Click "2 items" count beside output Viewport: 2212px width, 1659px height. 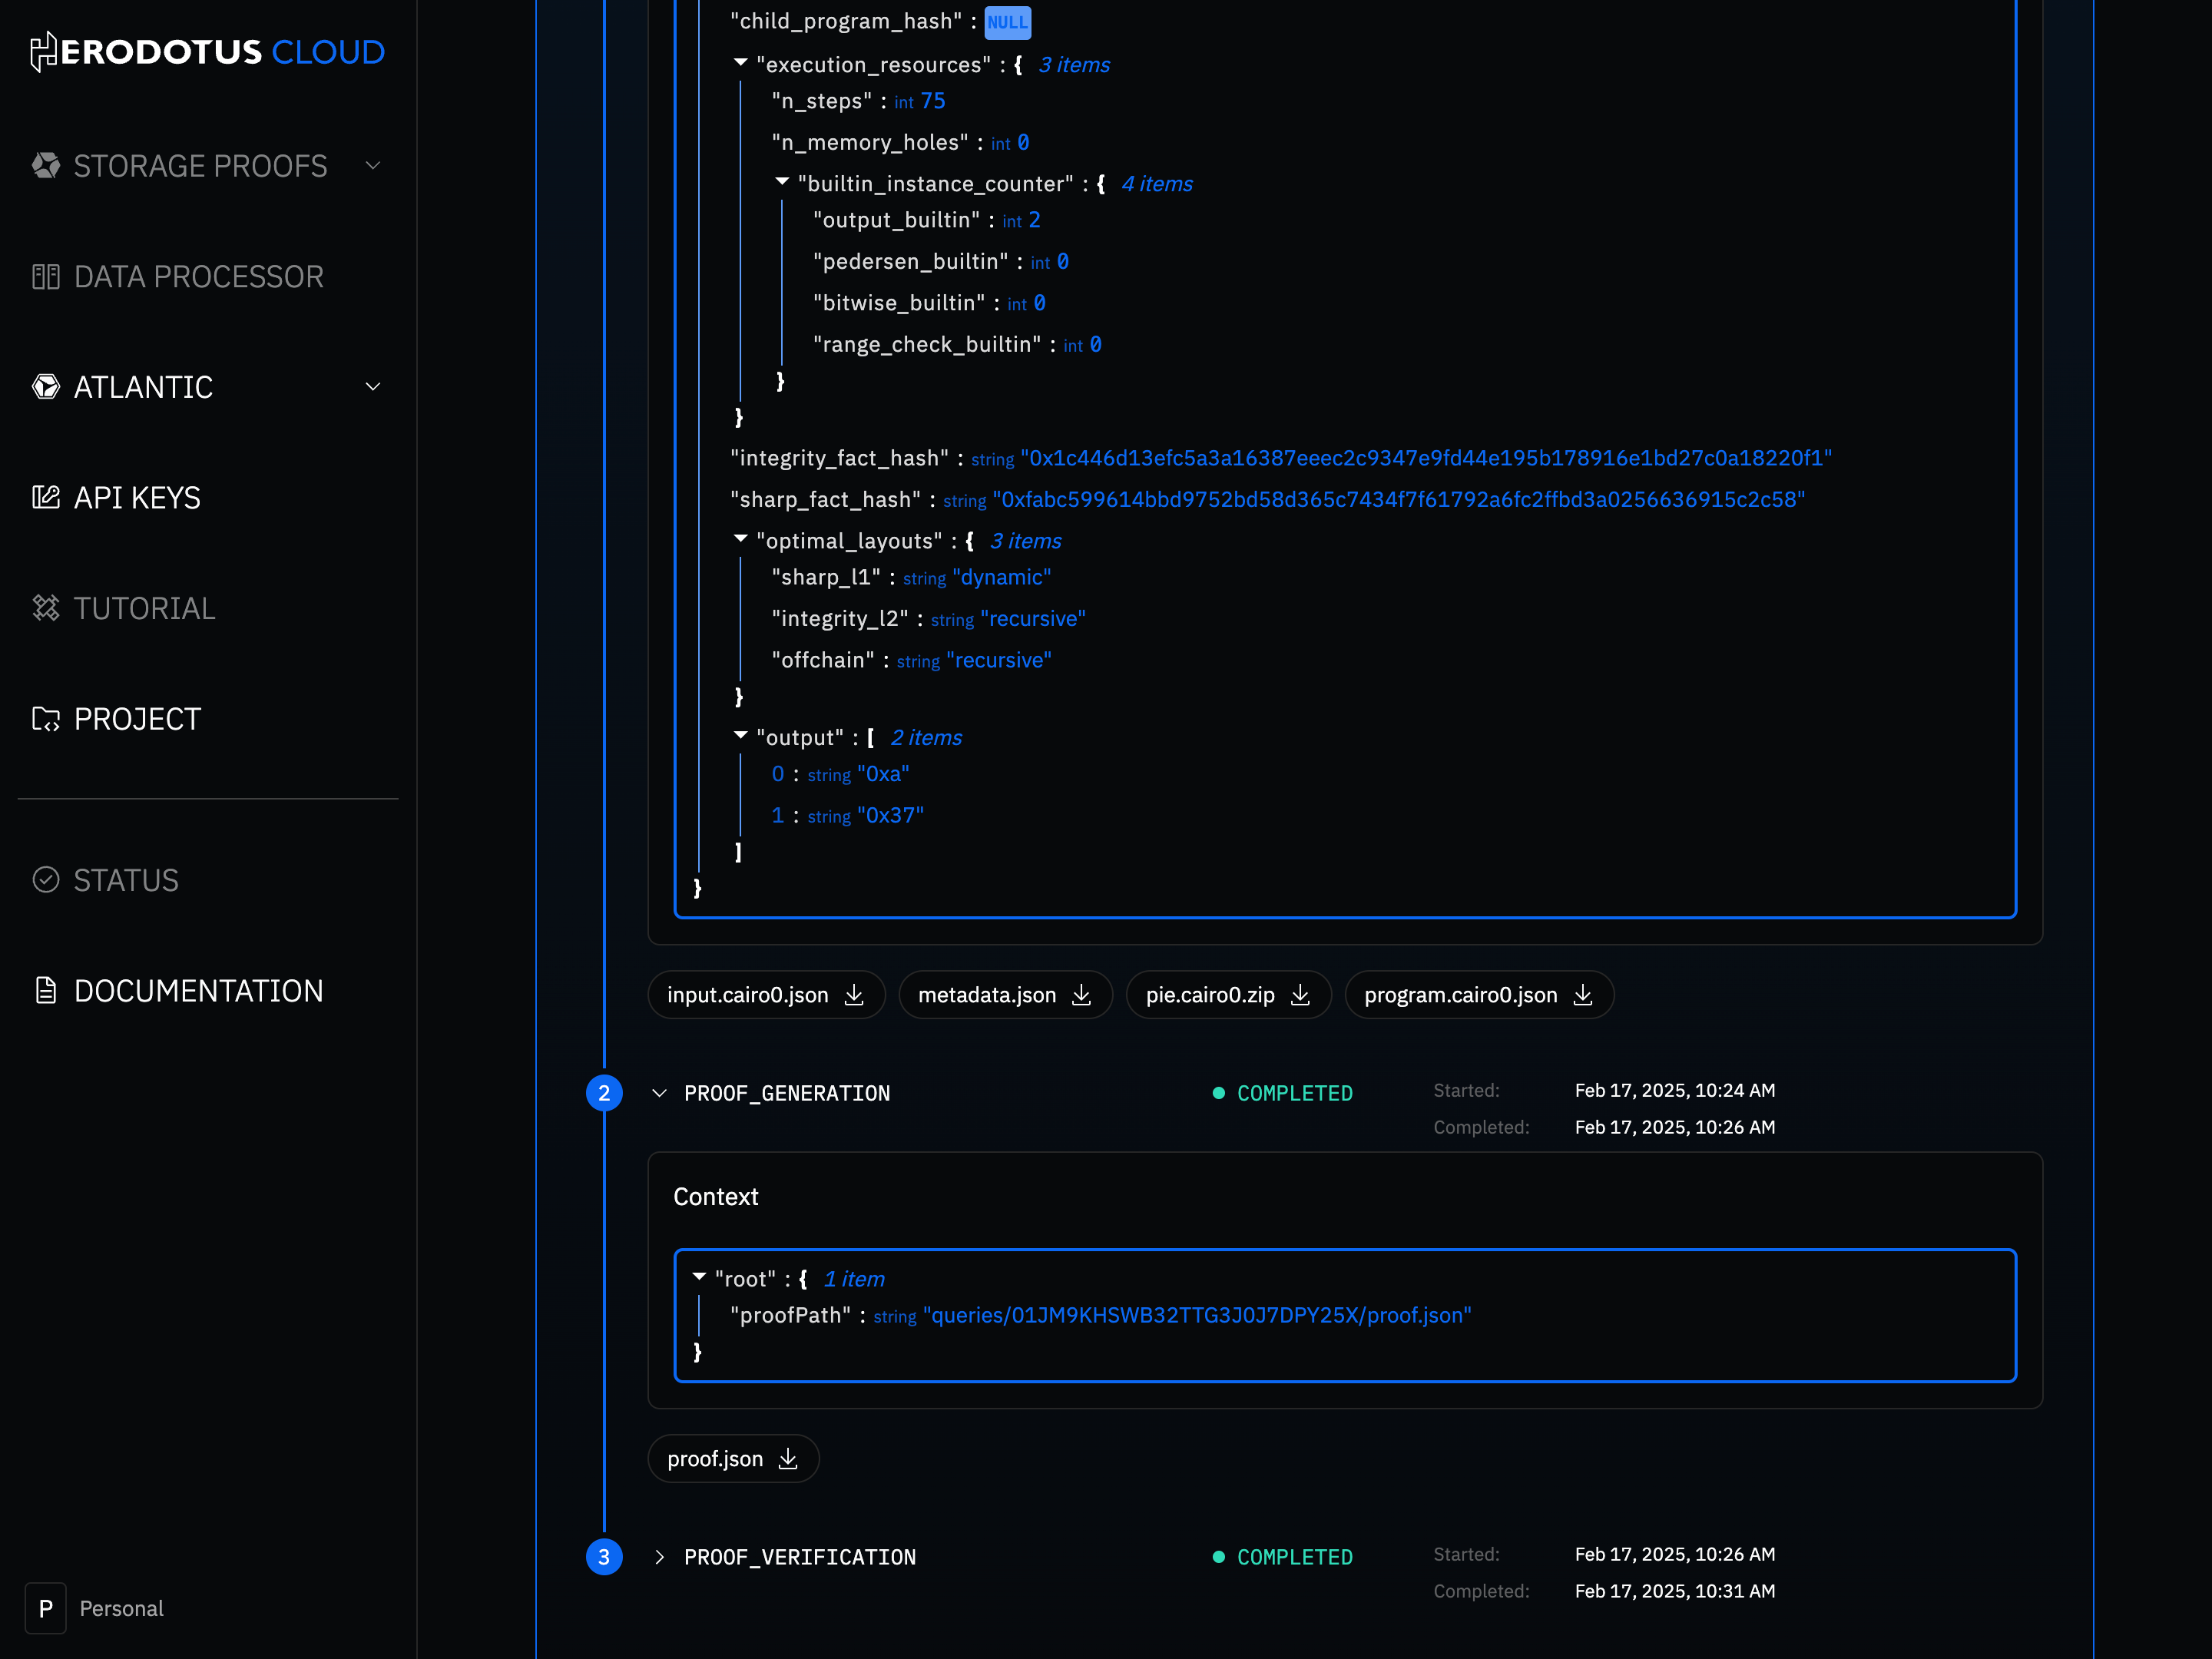926,738
